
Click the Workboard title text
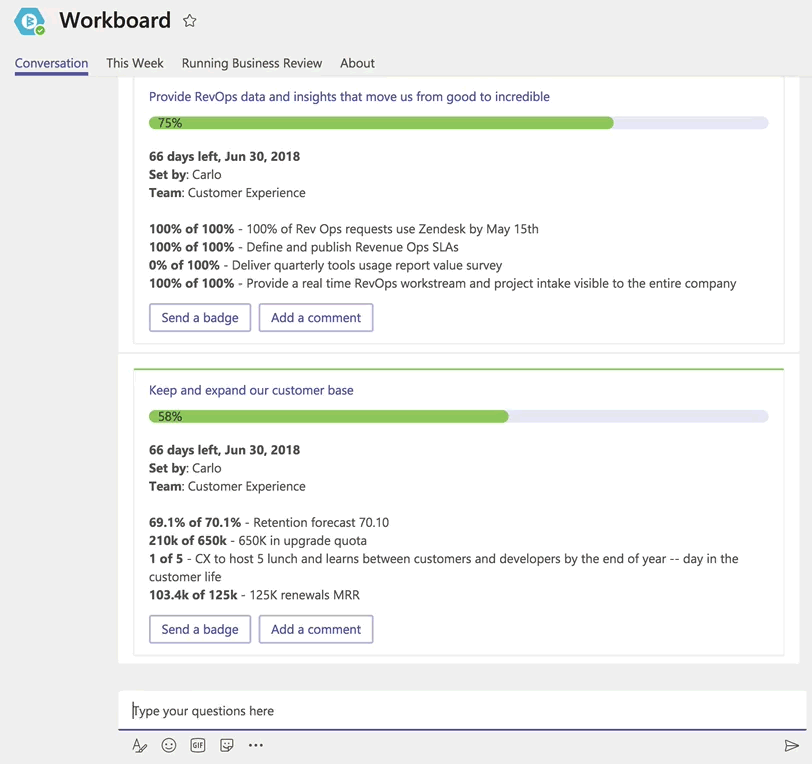[x=115, y=20]
